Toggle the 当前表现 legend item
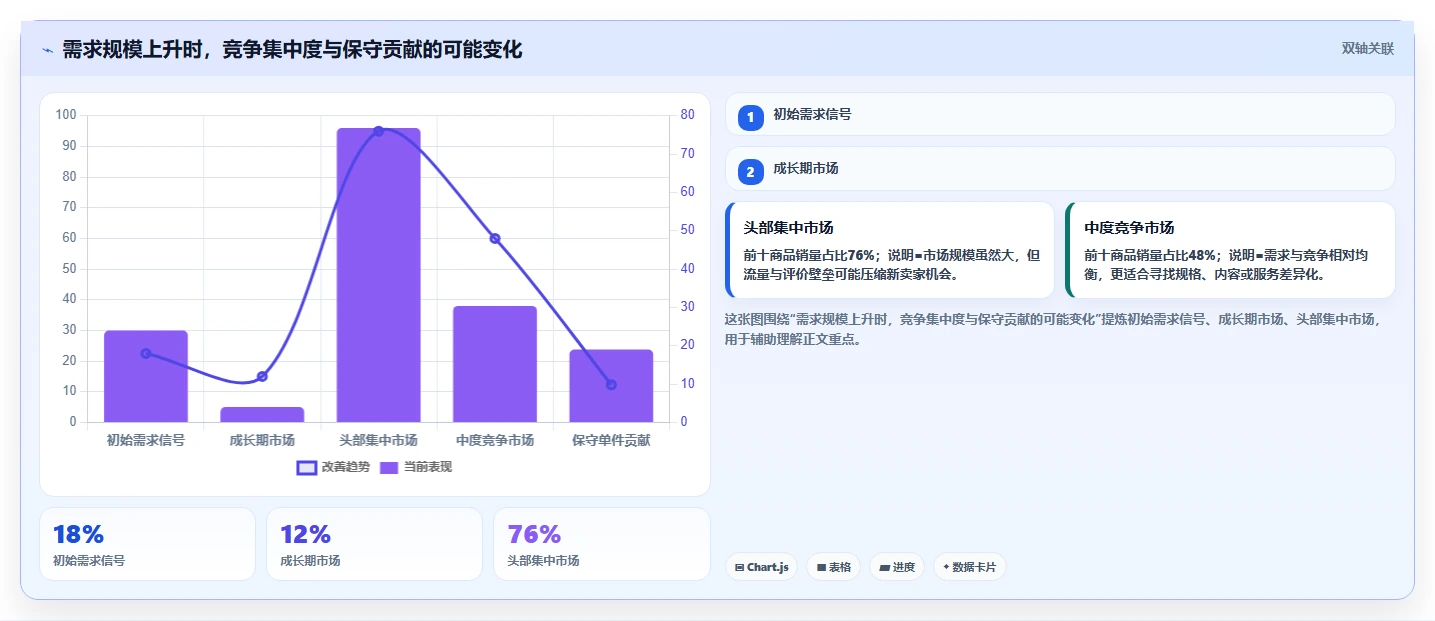 pos(415,467)
